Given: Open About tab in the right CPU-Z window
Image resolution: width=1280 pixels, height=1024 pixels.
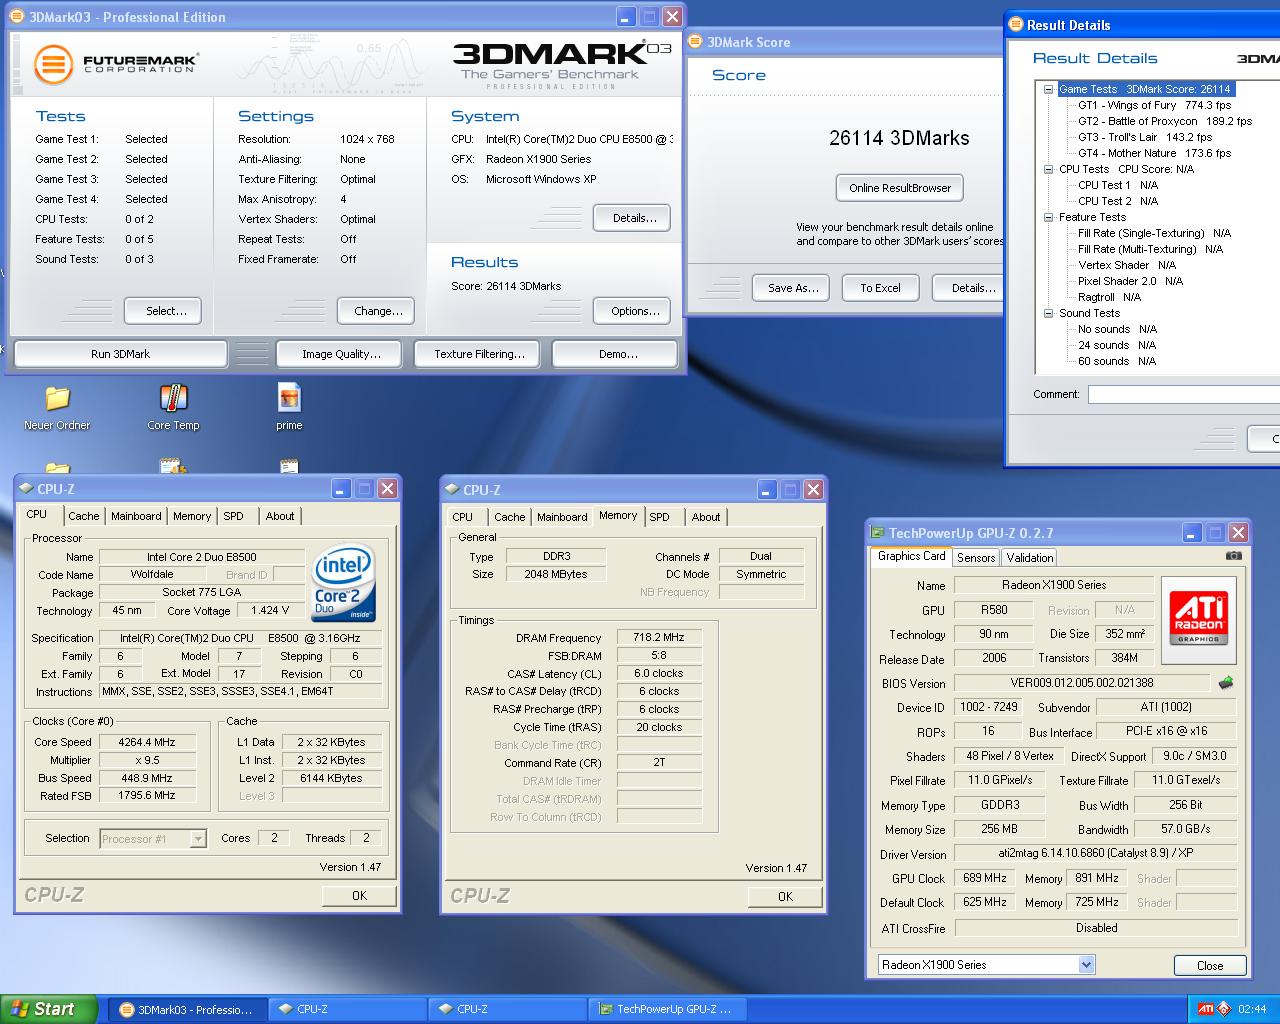Looking at the screenshot, I should pos(706,517).
